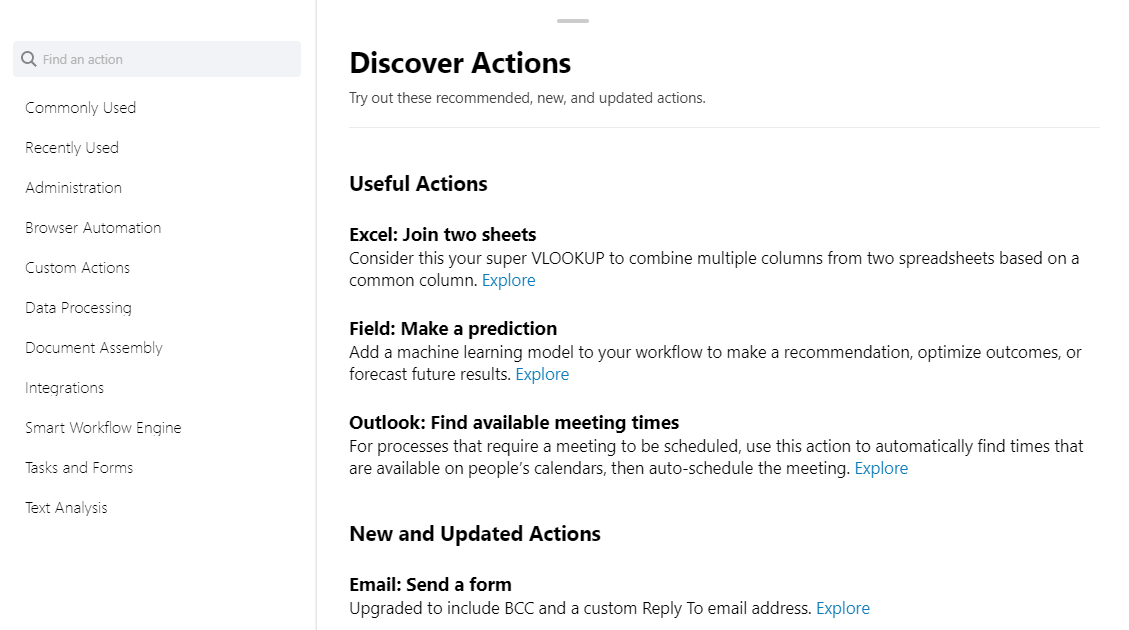The image size is (1129, 630).
Task: Grab the drag handle above Discover Actions
Action: [x=573, y=21]
